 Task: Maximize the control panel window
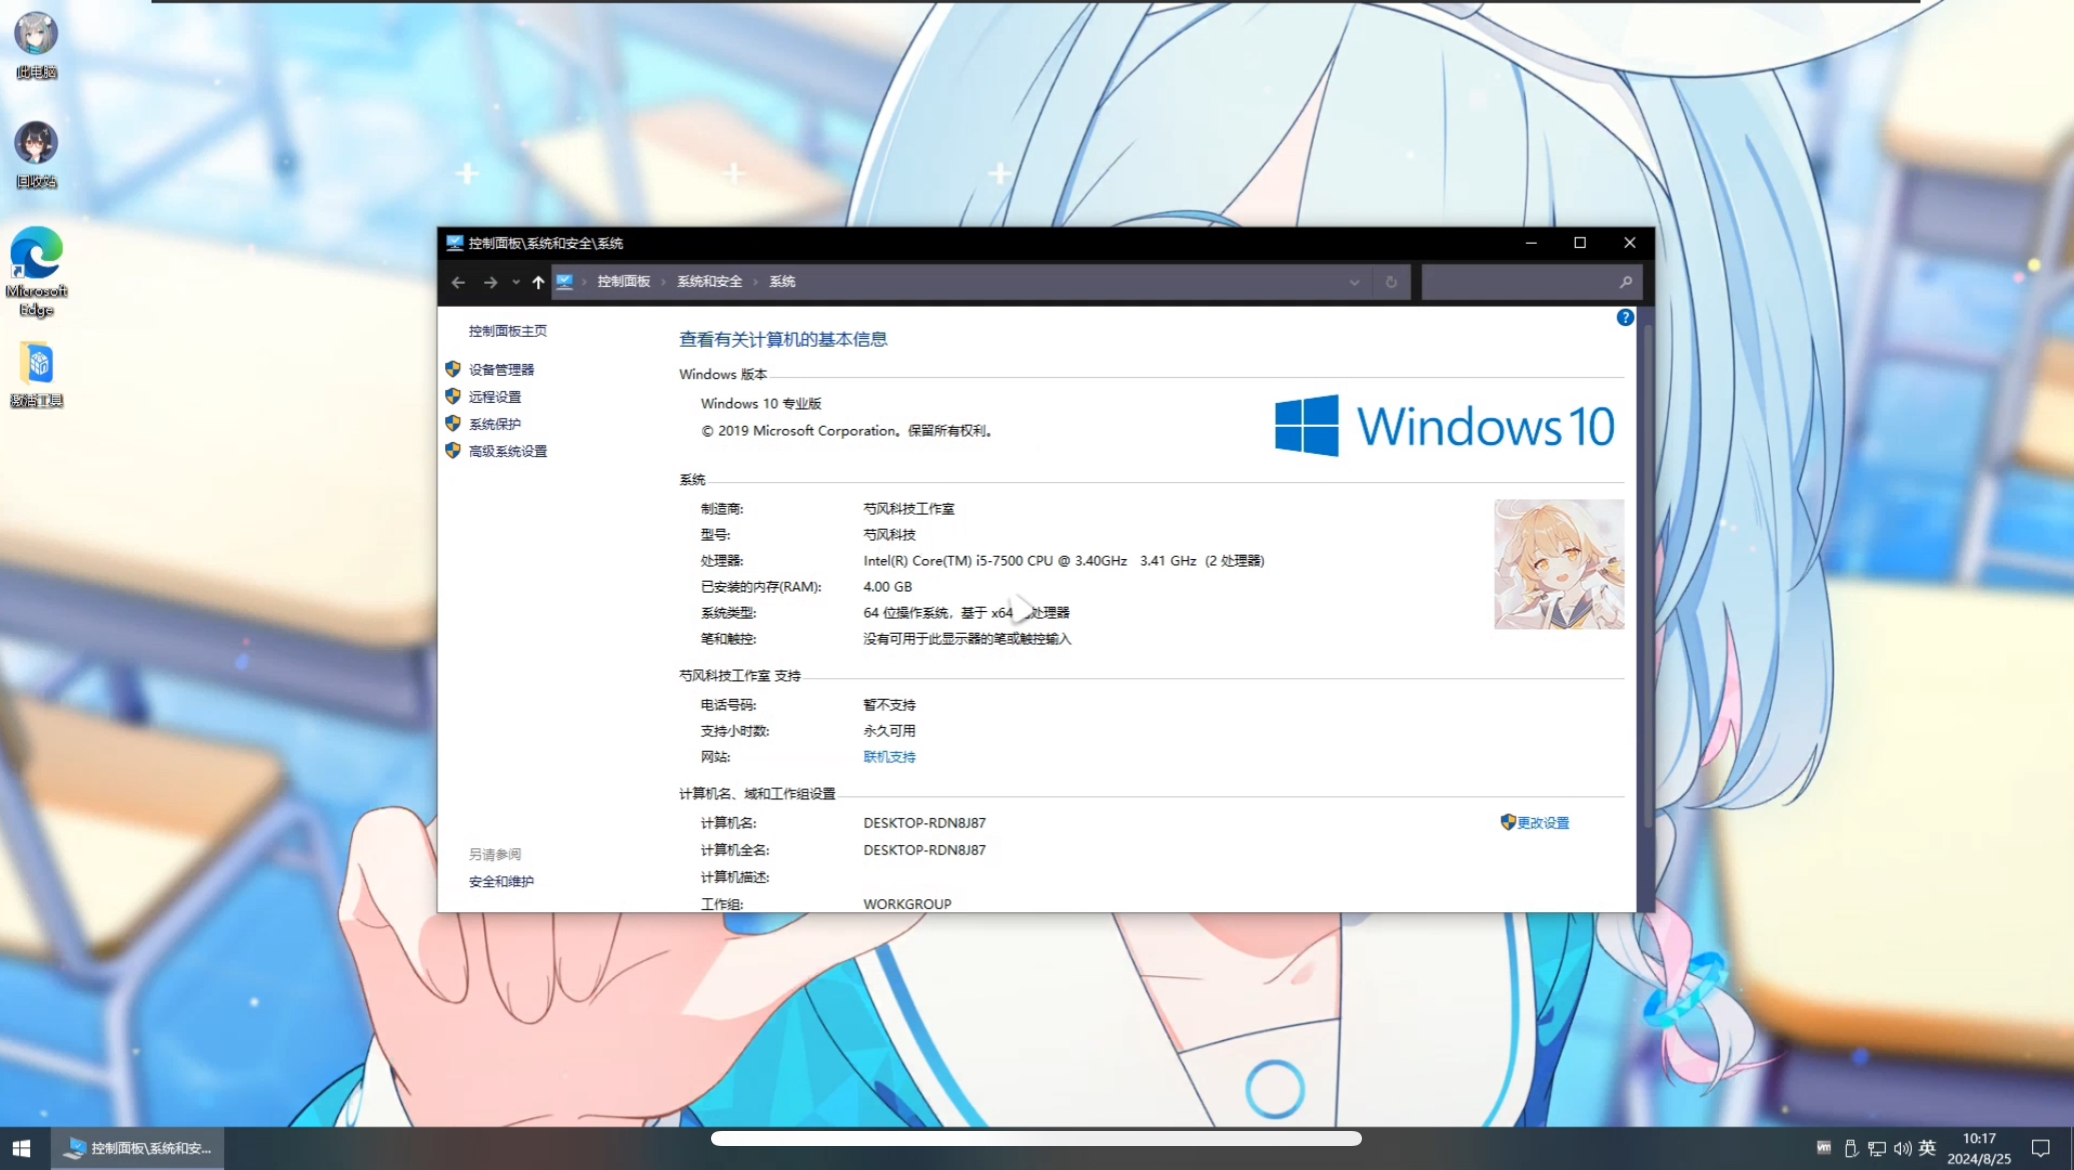click(1580, 243)
